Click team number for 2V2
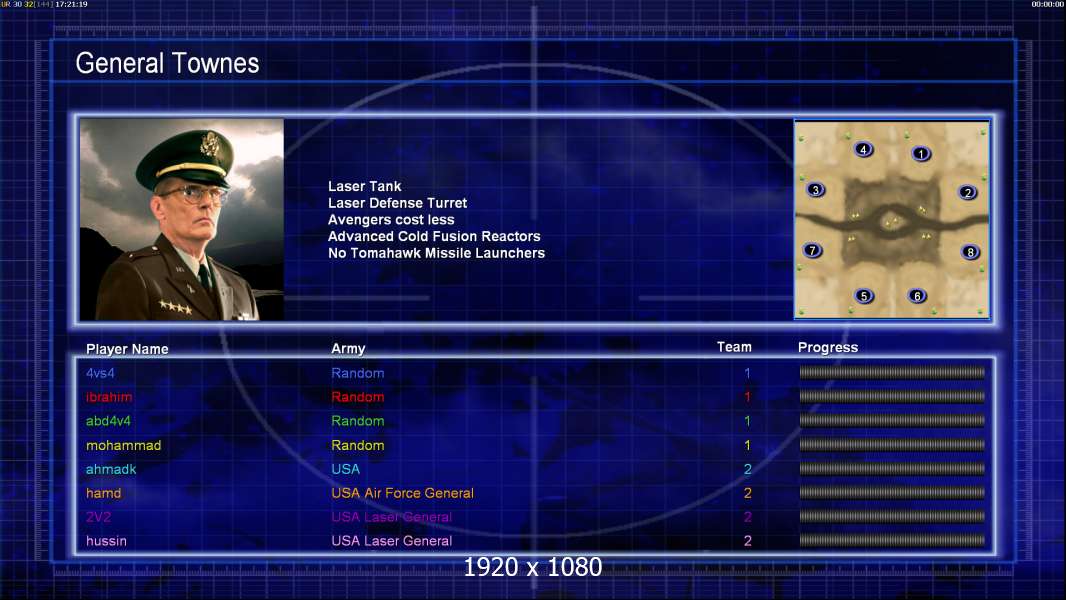Screen dimensions: 1066x600 (x=747, y=517)
